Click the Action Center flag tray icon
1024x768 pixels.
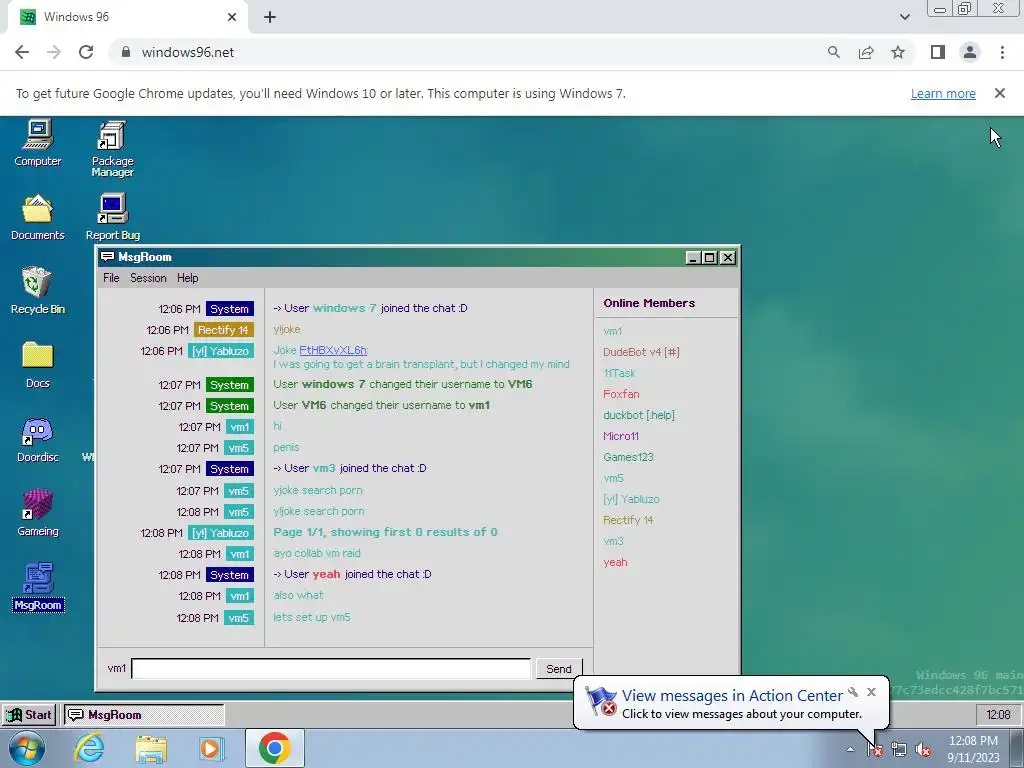point(874,750)
